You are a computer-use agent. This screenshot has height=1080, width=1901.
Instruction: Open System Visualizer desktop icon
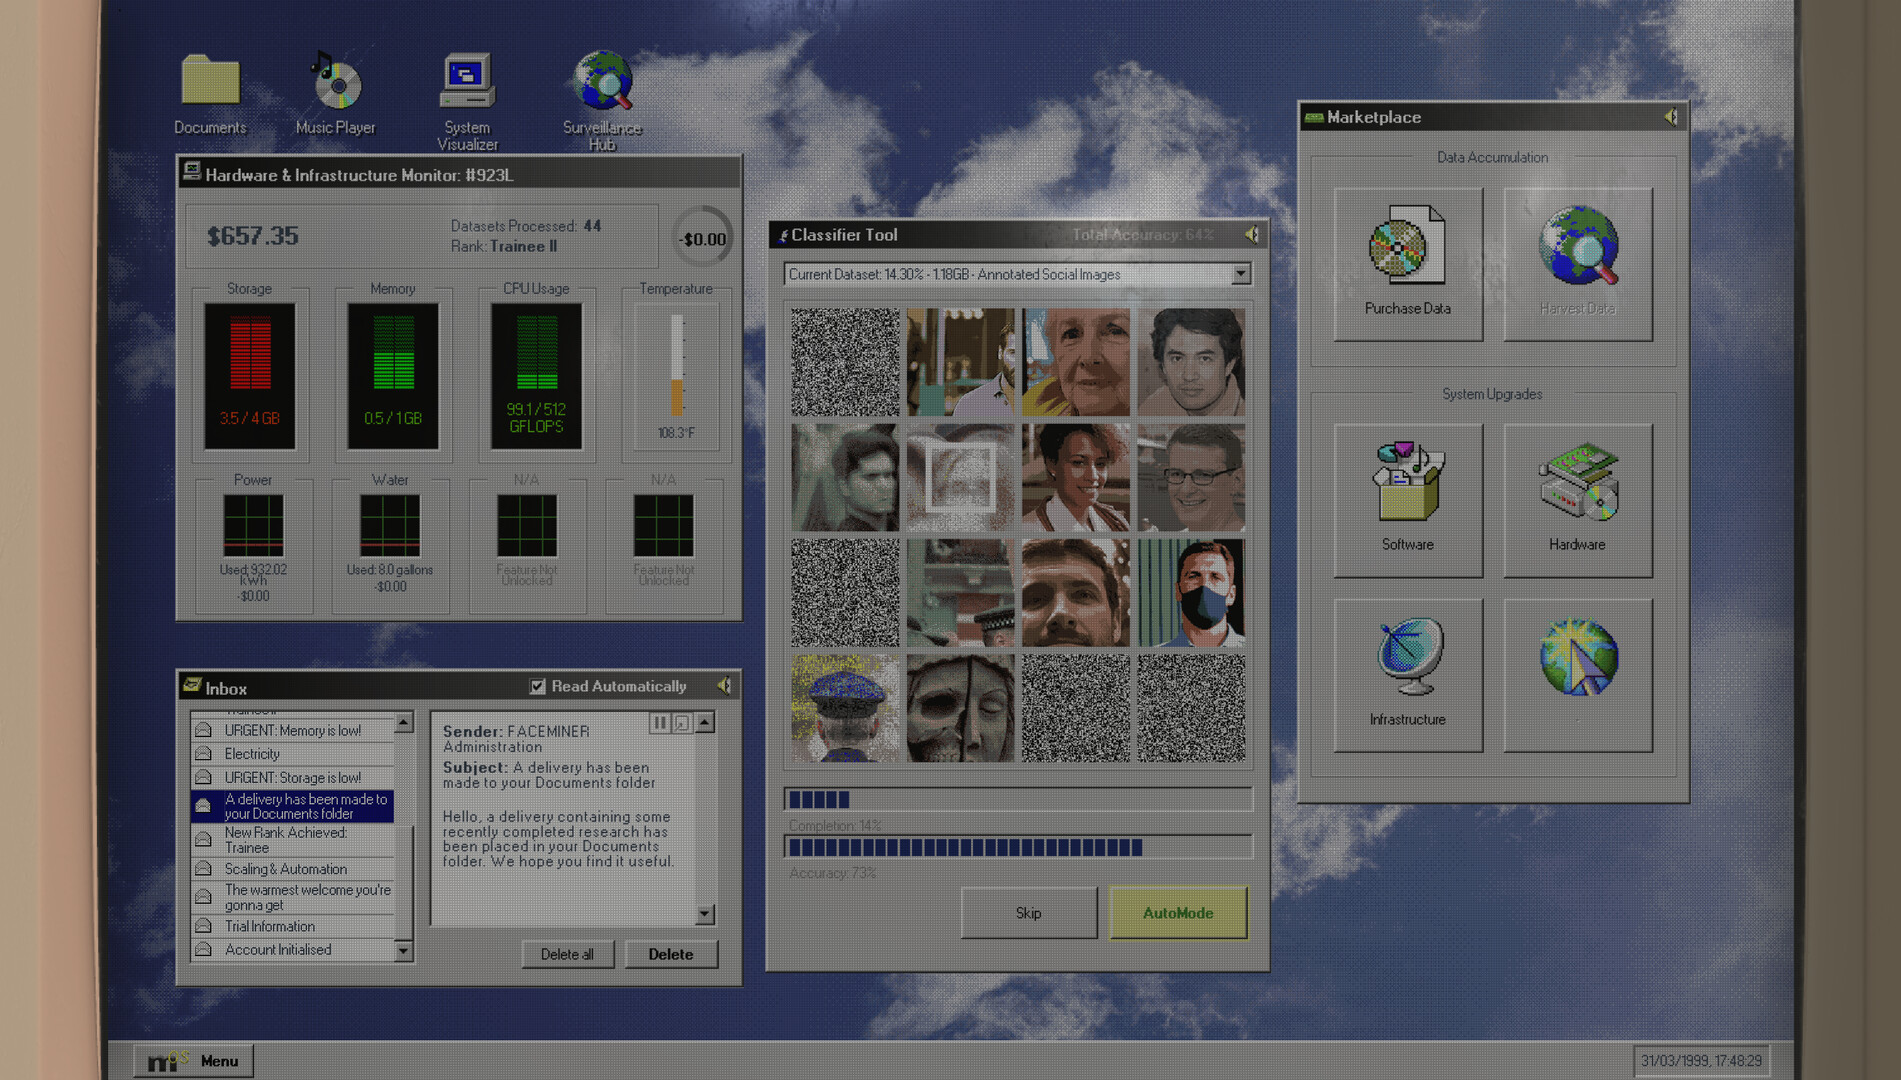click(x=467, y=82)
